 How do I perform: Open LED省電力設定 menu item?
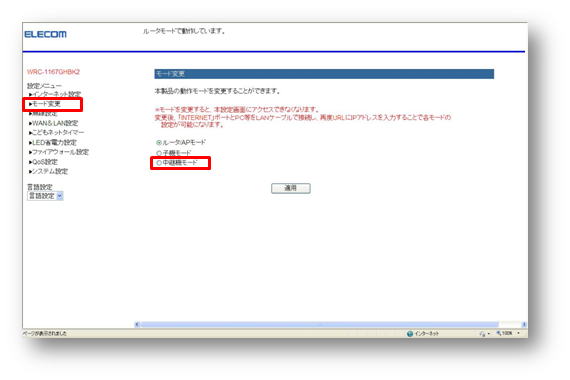[53, 143]
